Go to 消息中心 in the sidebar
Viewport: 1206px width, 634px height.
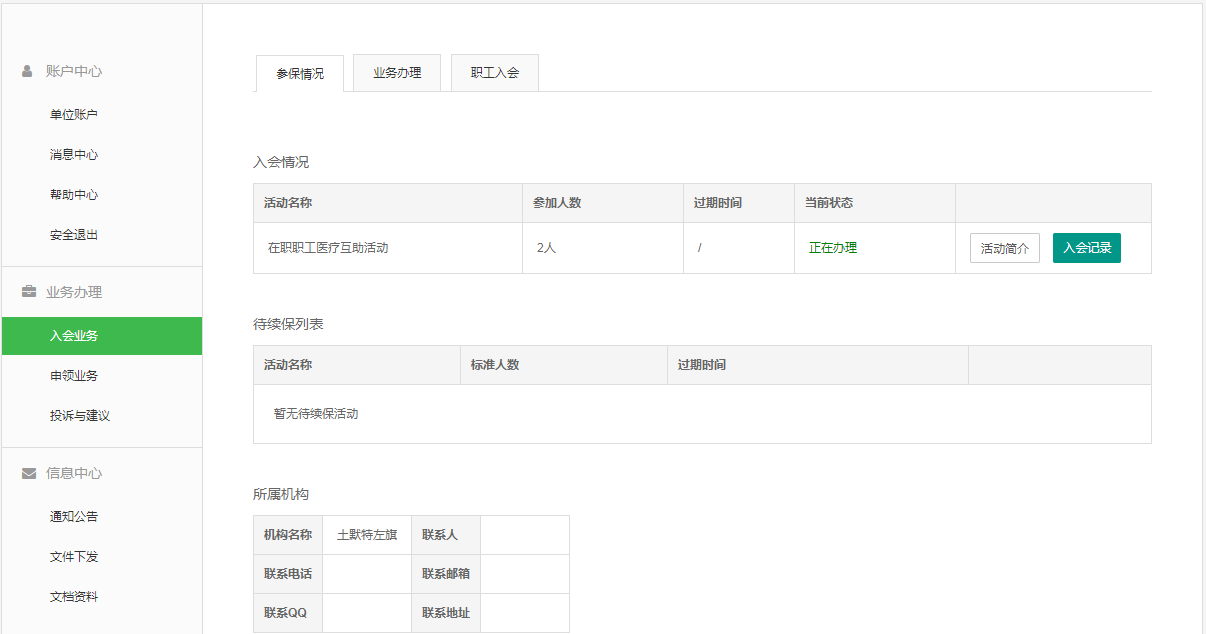pyautogui.click(x=74, y=155)
